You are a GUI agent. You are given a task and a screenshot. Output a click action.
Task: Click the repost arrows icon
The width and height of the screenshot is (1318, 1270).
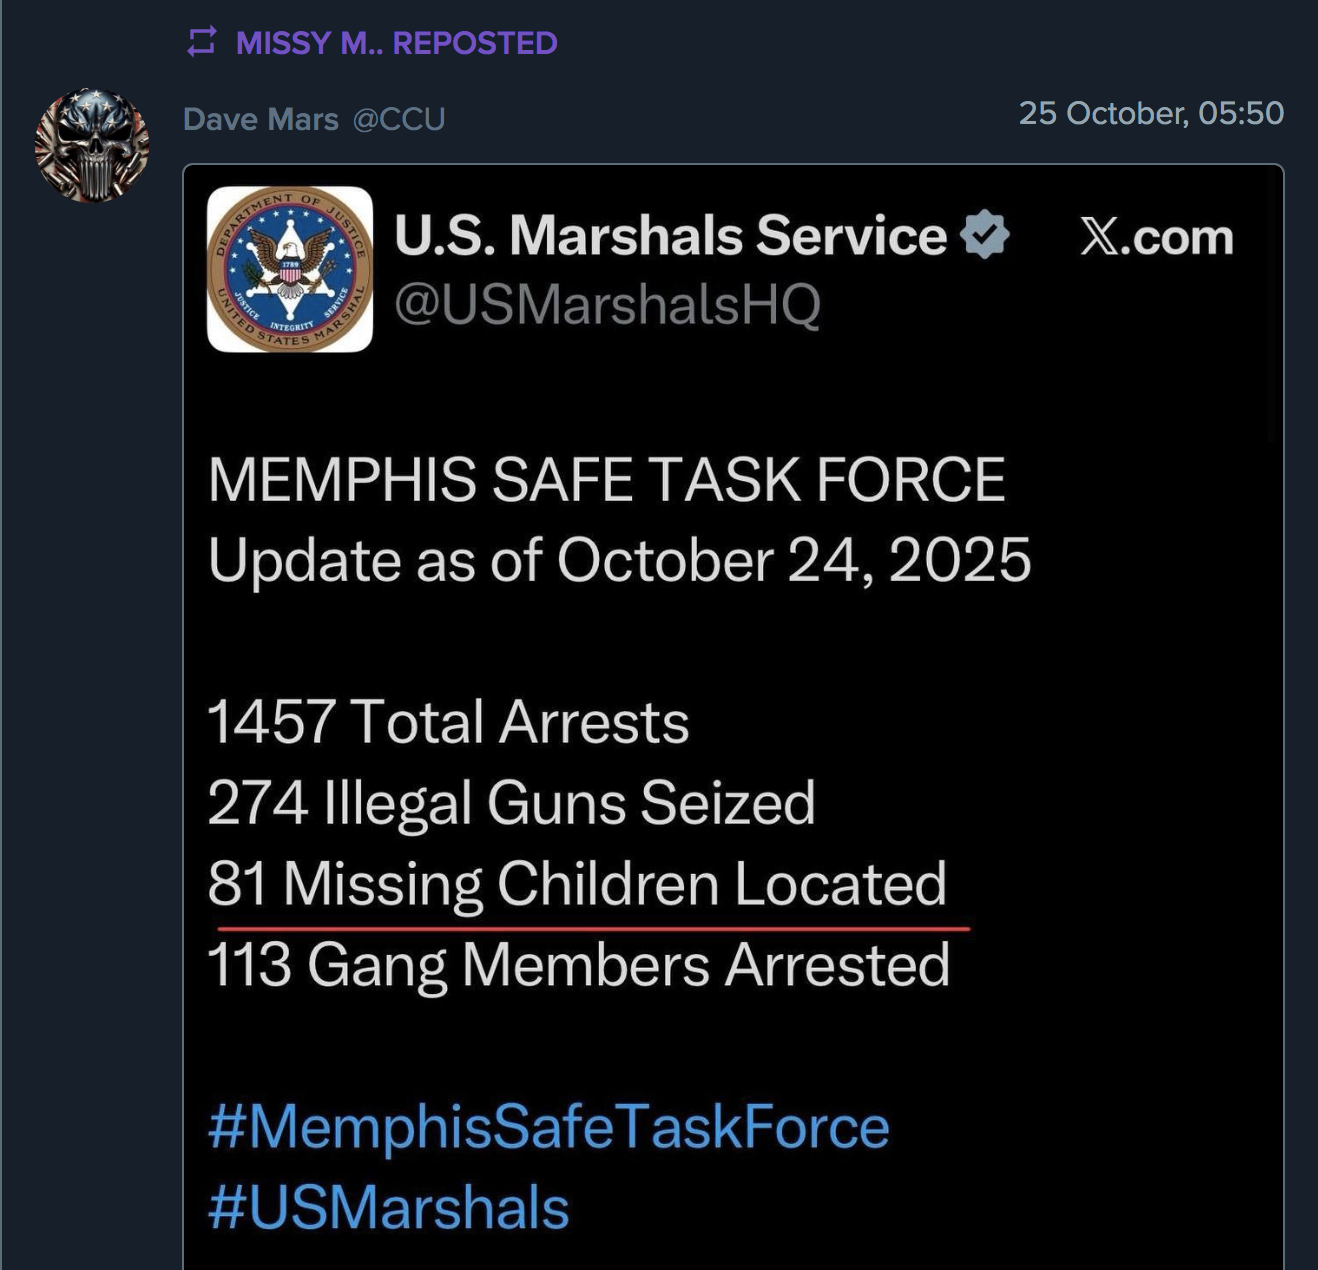pyautogui.click(x=201, y=42)
